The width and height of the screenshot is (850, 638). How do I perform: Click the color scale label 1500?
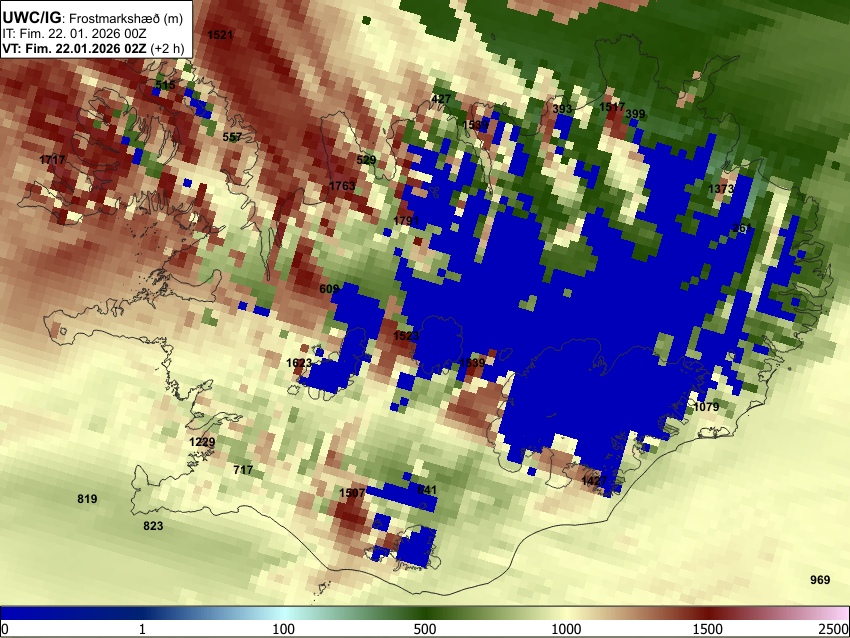coord(708,629)
